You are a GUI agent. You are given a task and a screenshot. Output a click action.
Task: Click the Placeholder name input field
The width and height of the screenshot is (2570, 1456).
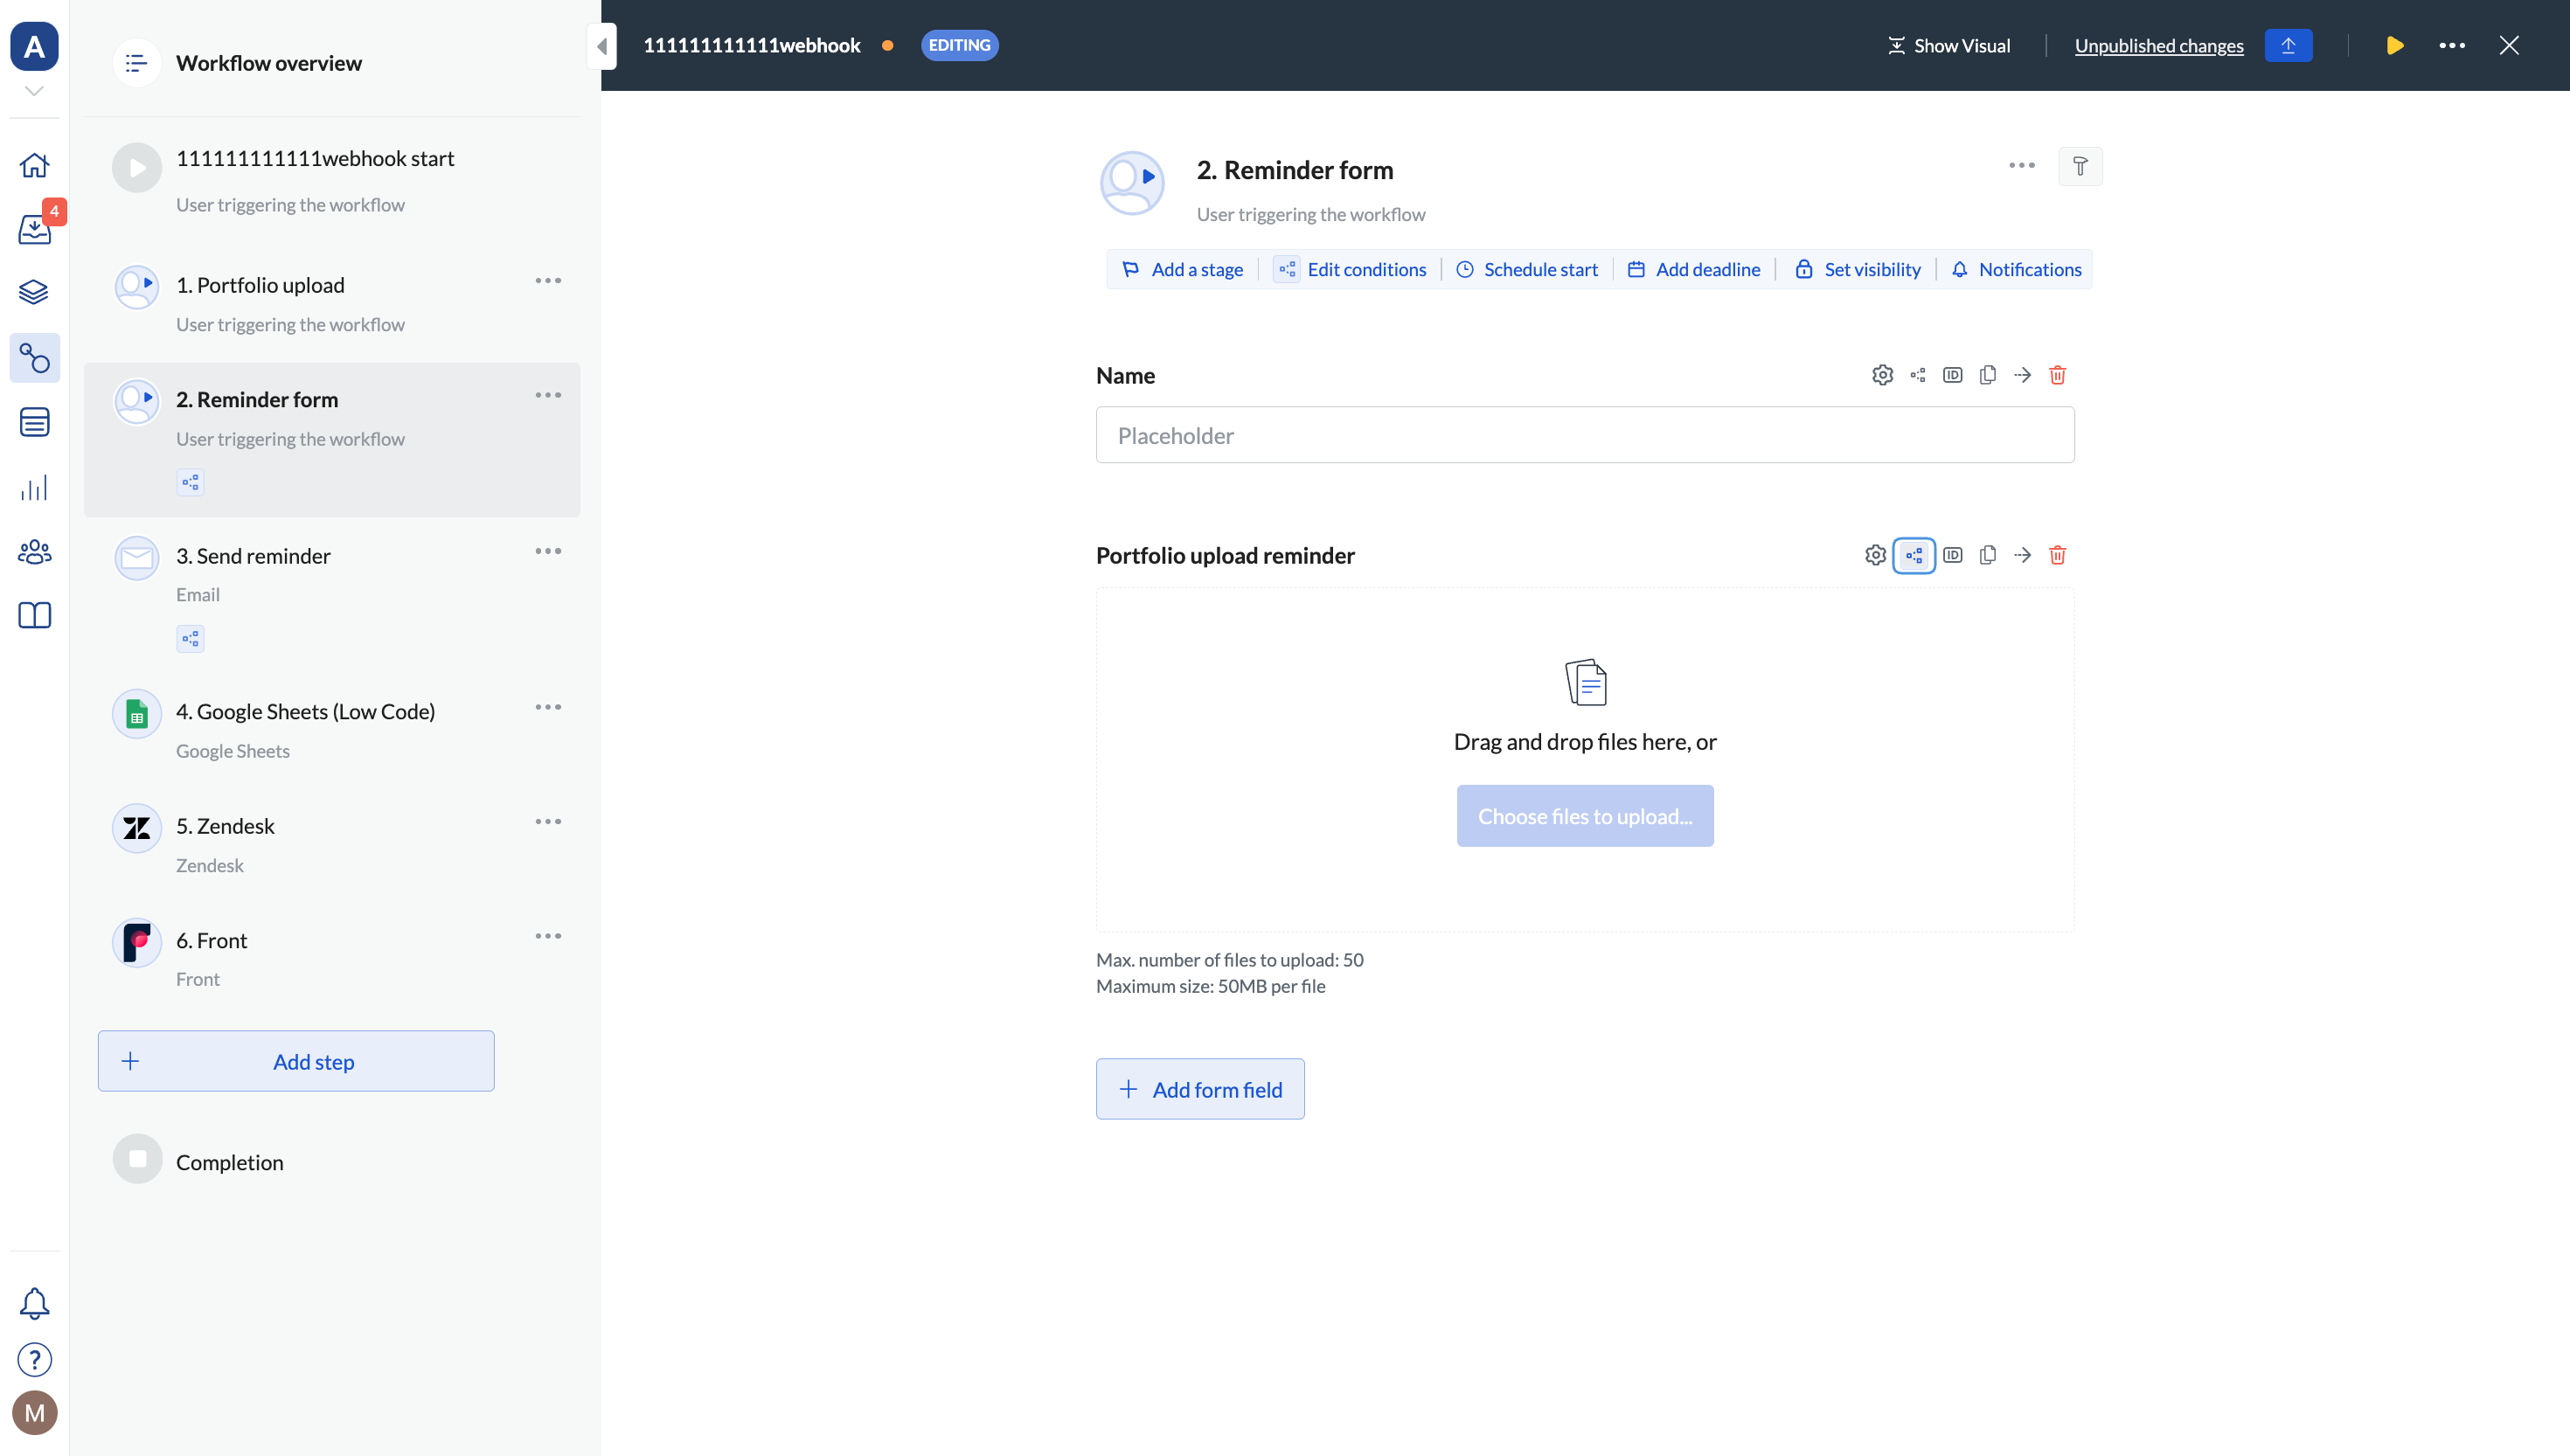[x=1584, y=435]
